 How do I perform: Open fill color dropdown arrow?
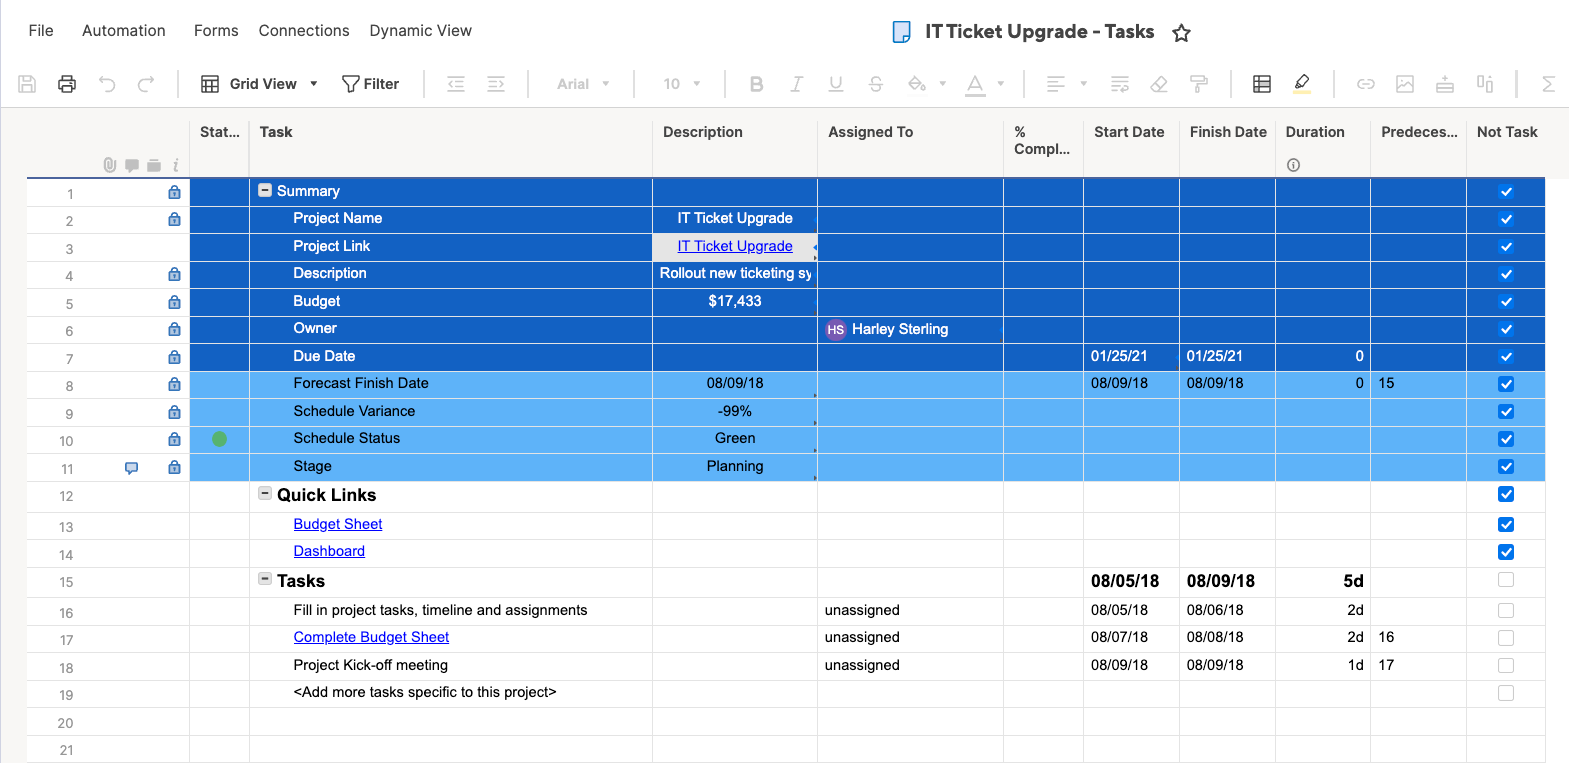(942, 84)
